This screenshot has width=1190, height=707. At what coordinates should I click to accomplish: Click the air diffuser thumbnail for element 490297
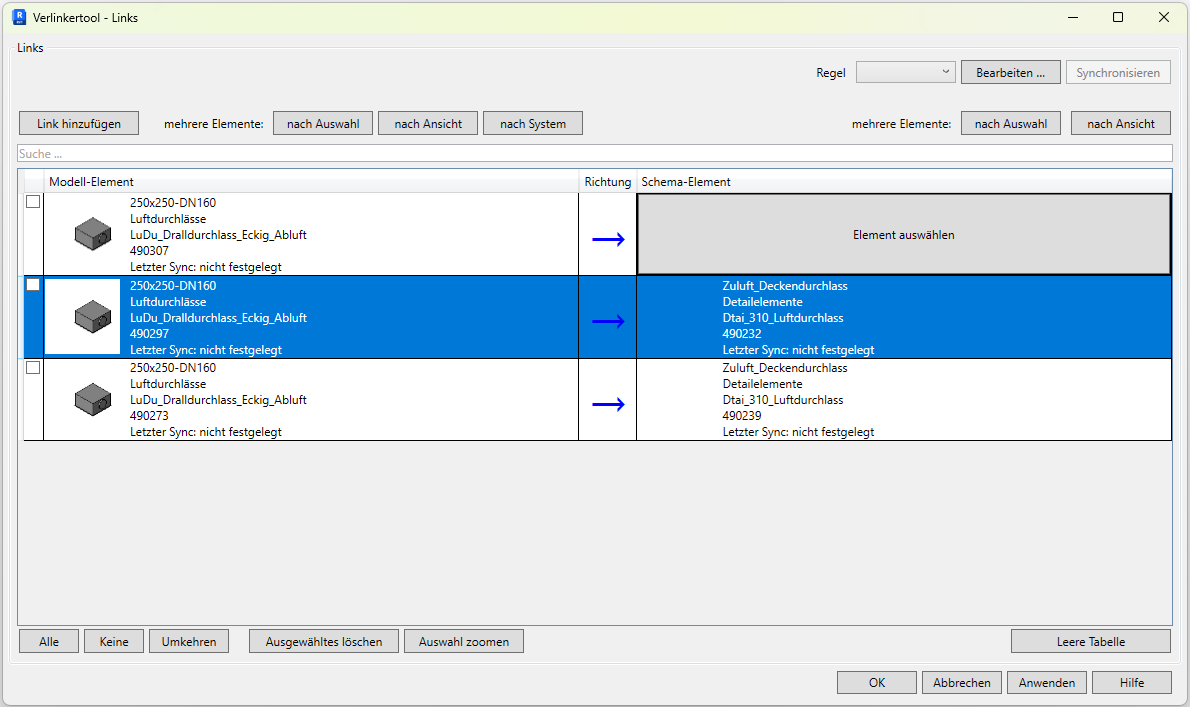(x=93, y=317)
